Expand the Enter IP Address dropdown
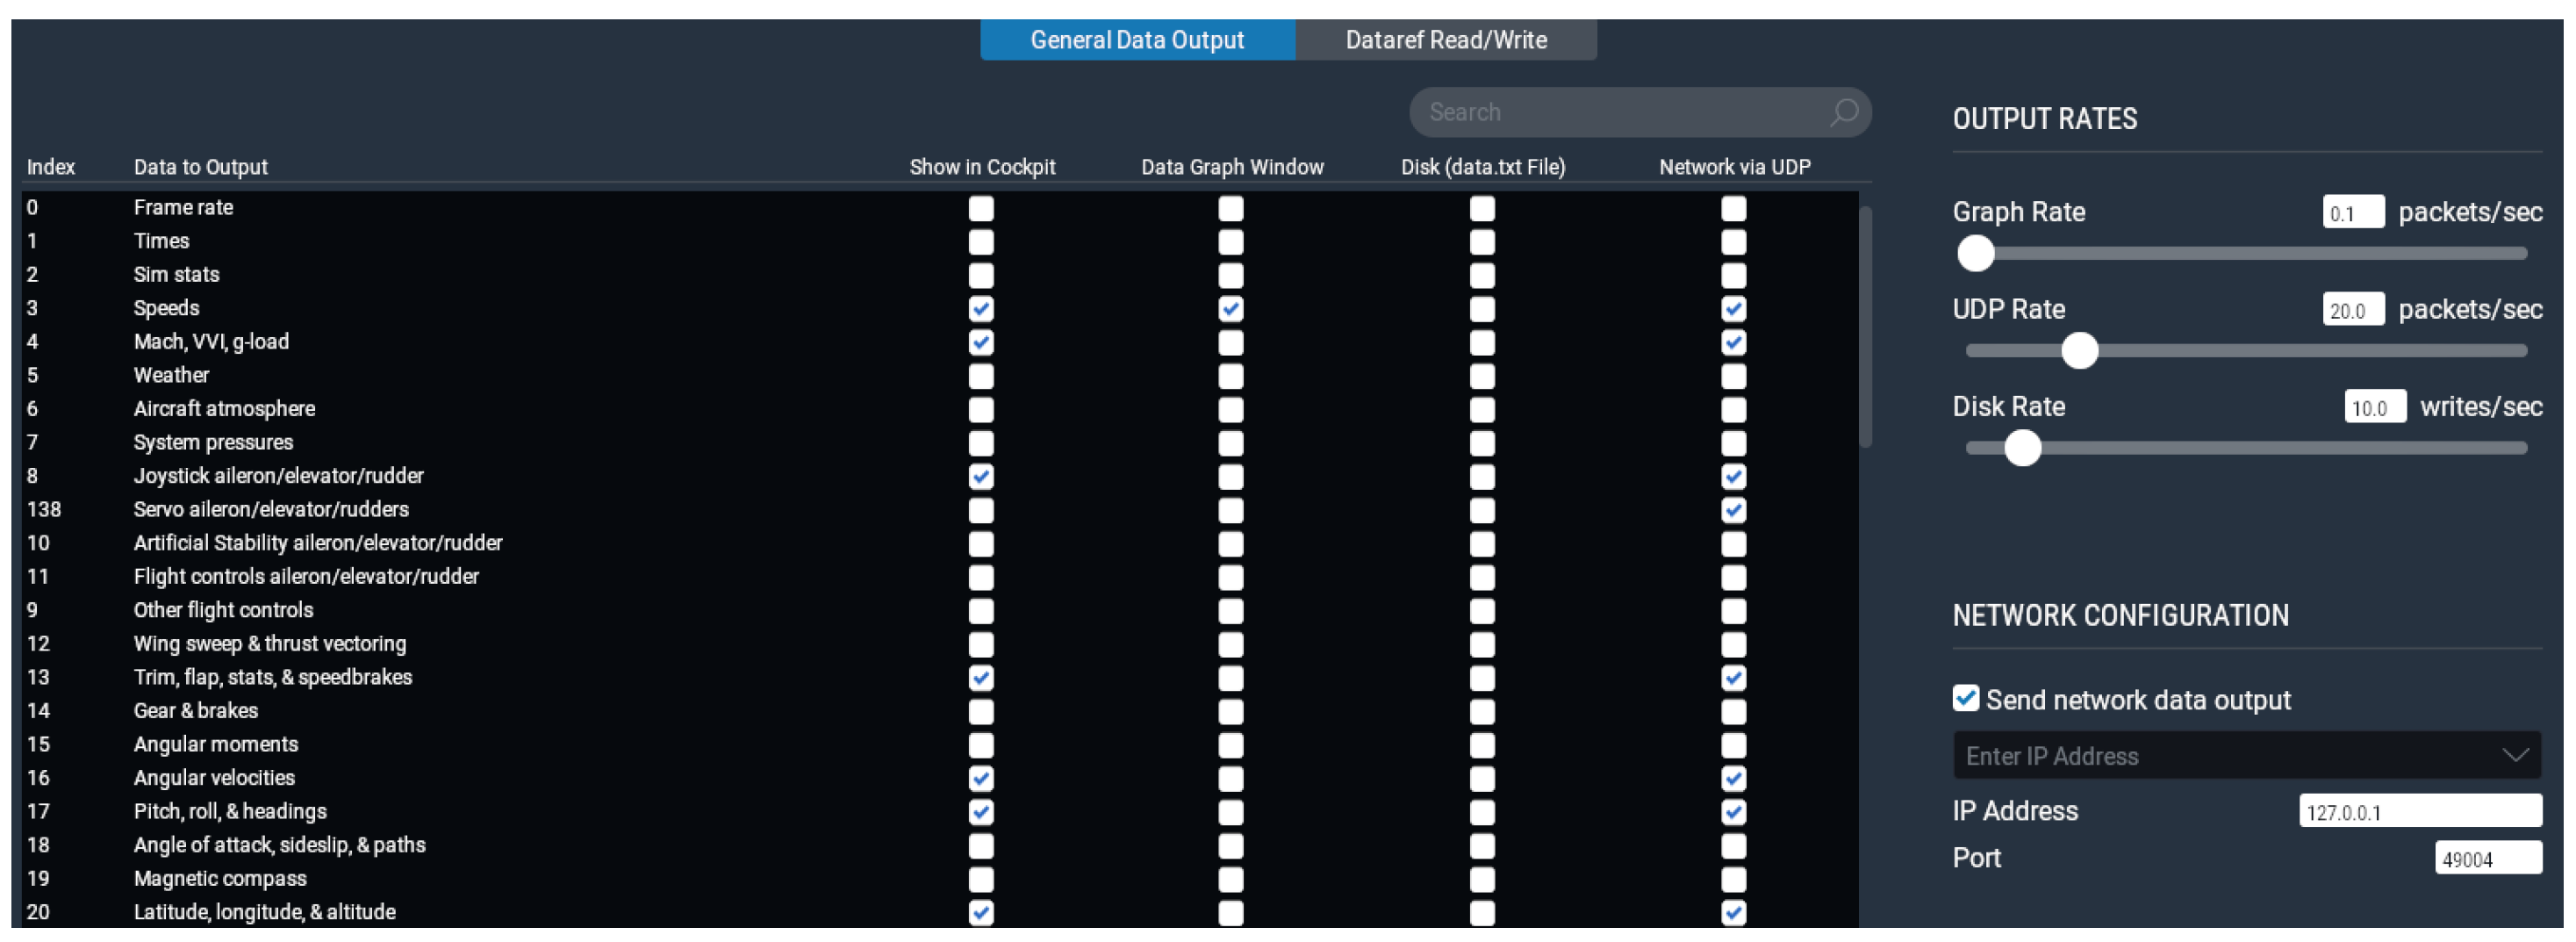The image size is (2576, 942). [2514, 755]
